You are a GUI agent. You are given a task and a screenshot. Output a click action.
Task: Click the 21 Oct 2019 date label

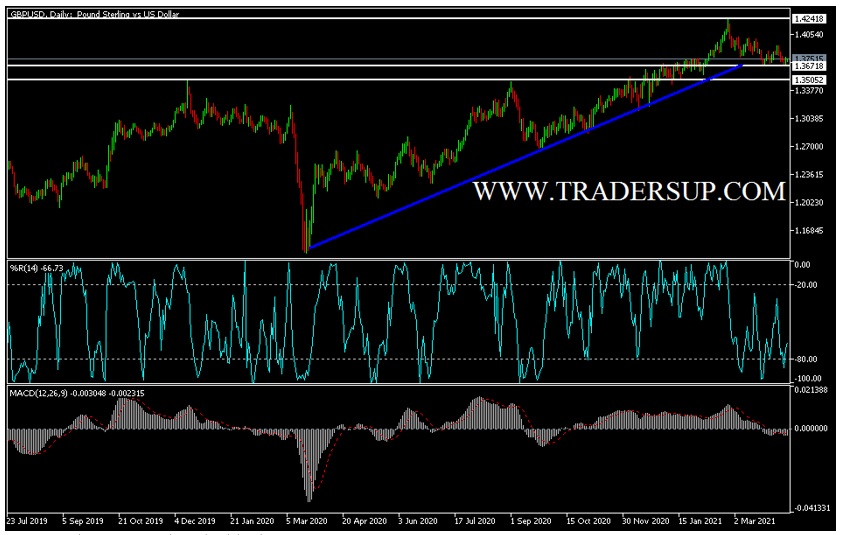coord(140,521)
